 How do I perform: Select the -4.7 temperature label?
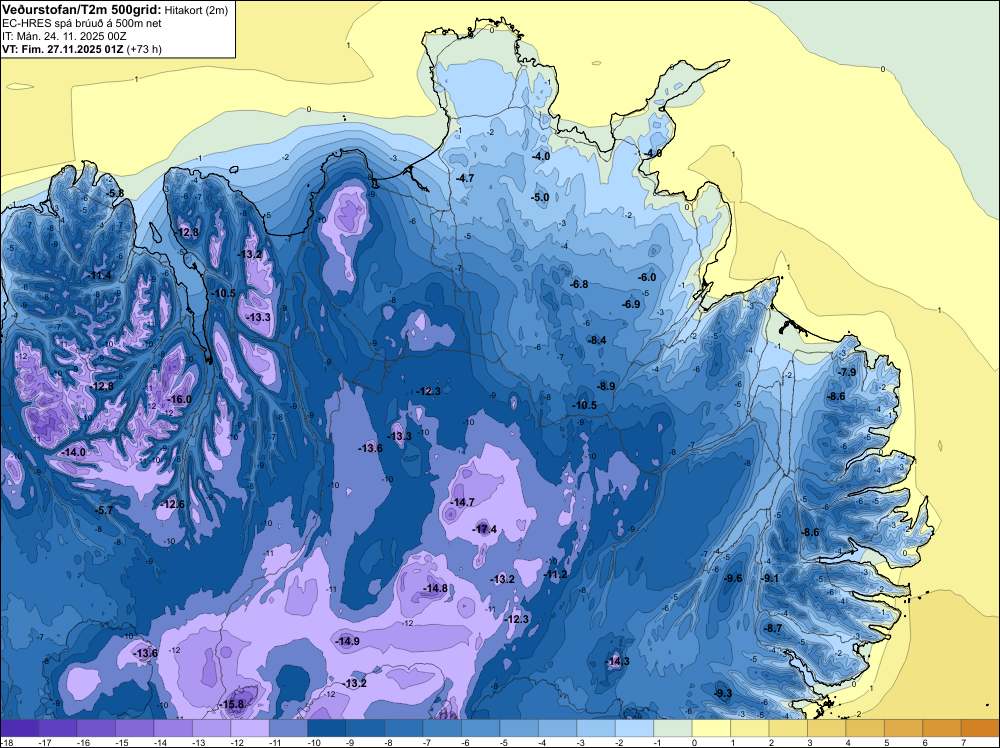pos(465,179)
